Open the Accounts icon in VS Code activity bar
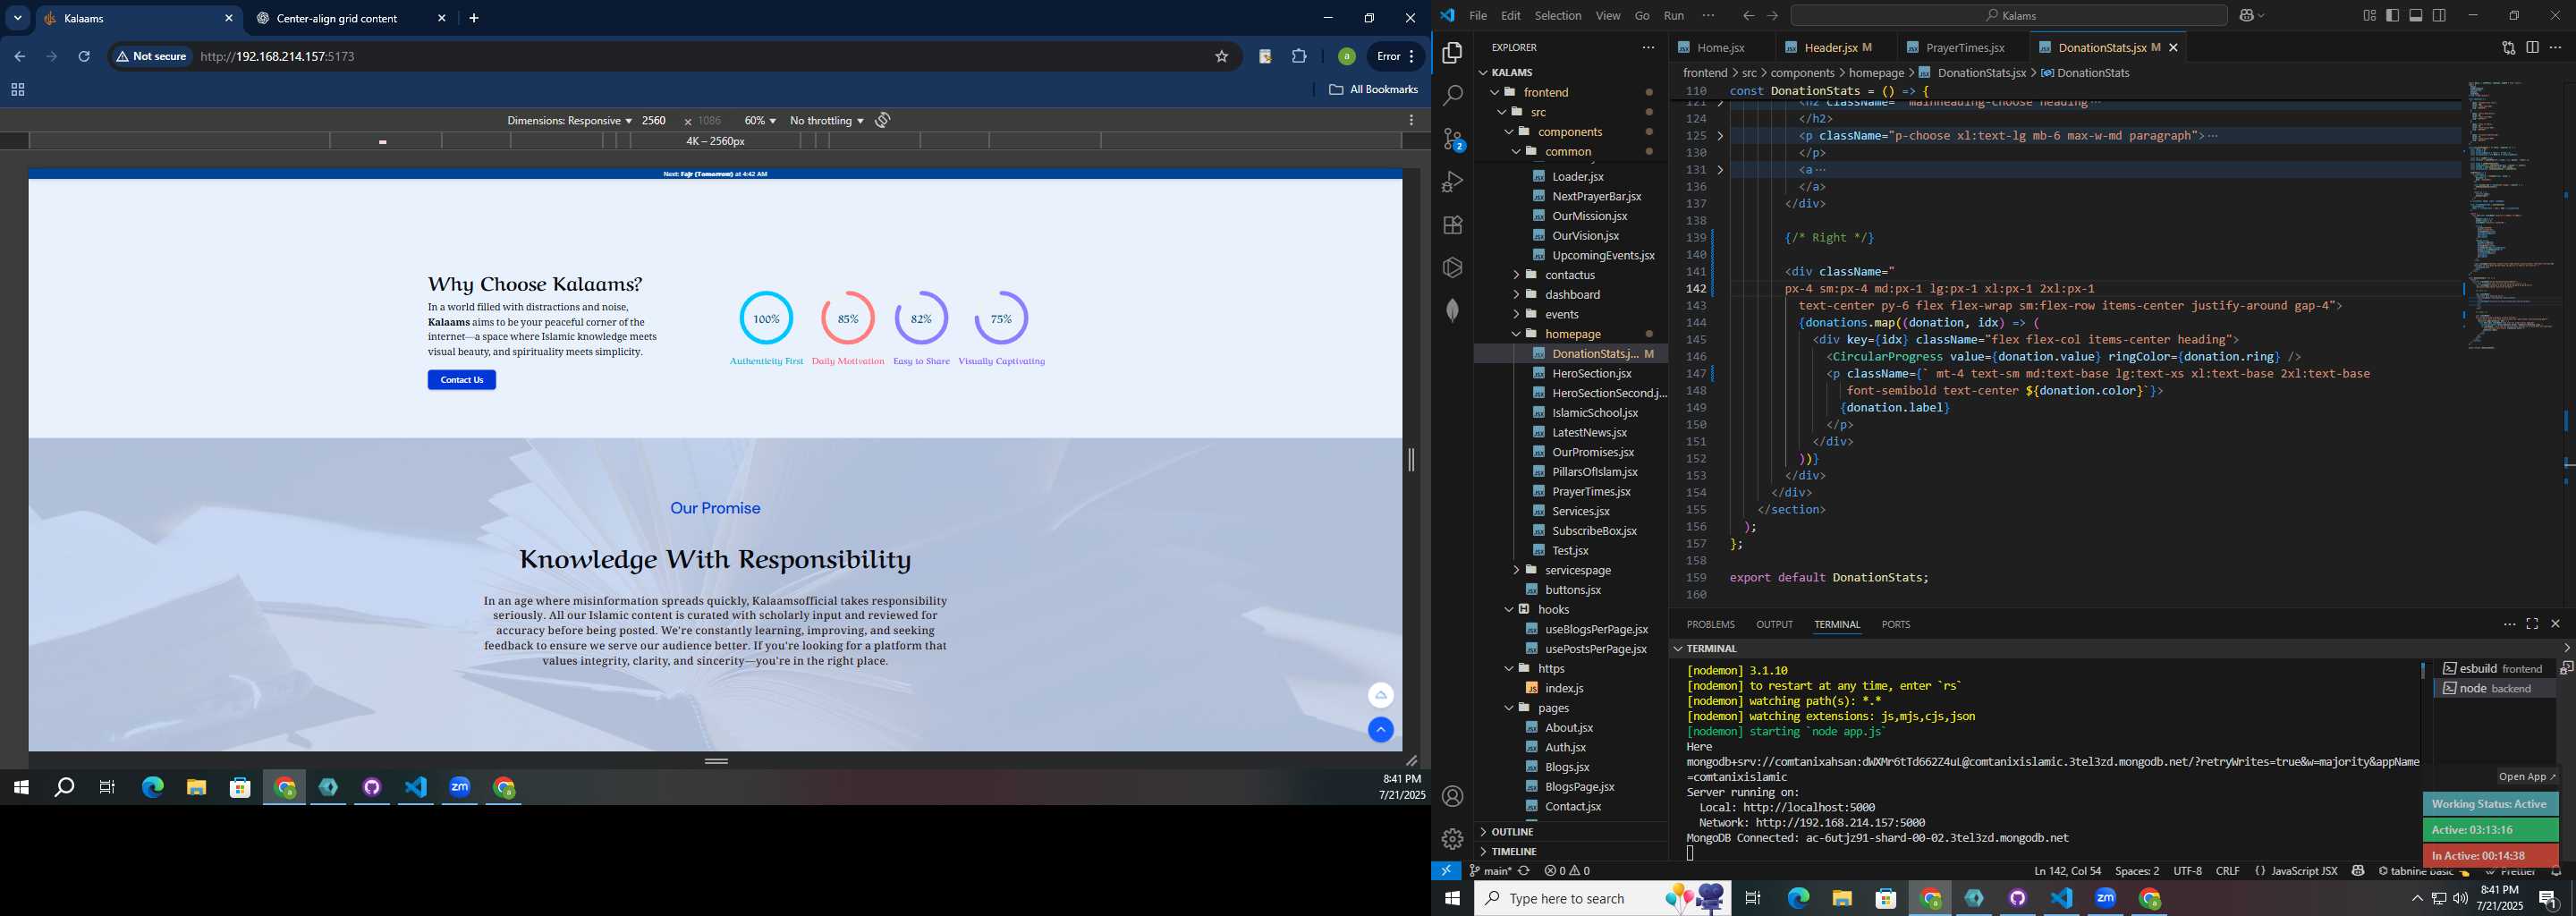The width and height of the screenshot is (2576, 916). coord(1452,796)
